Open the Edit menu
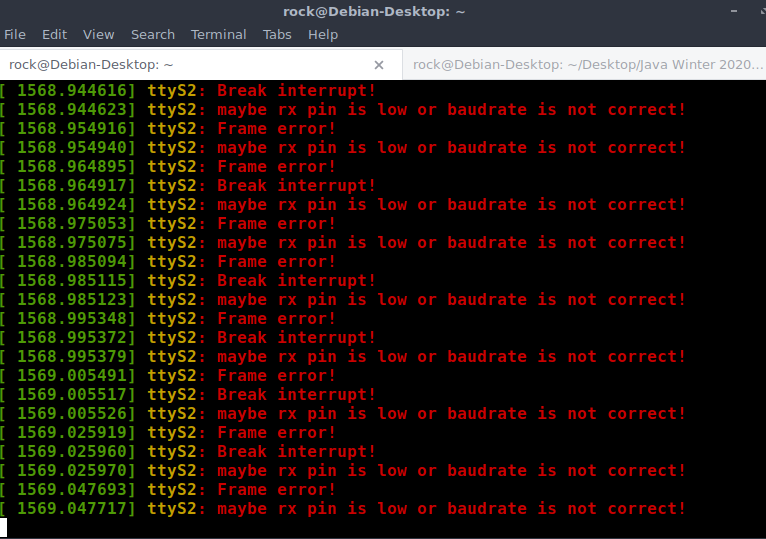 click(54, 34)
